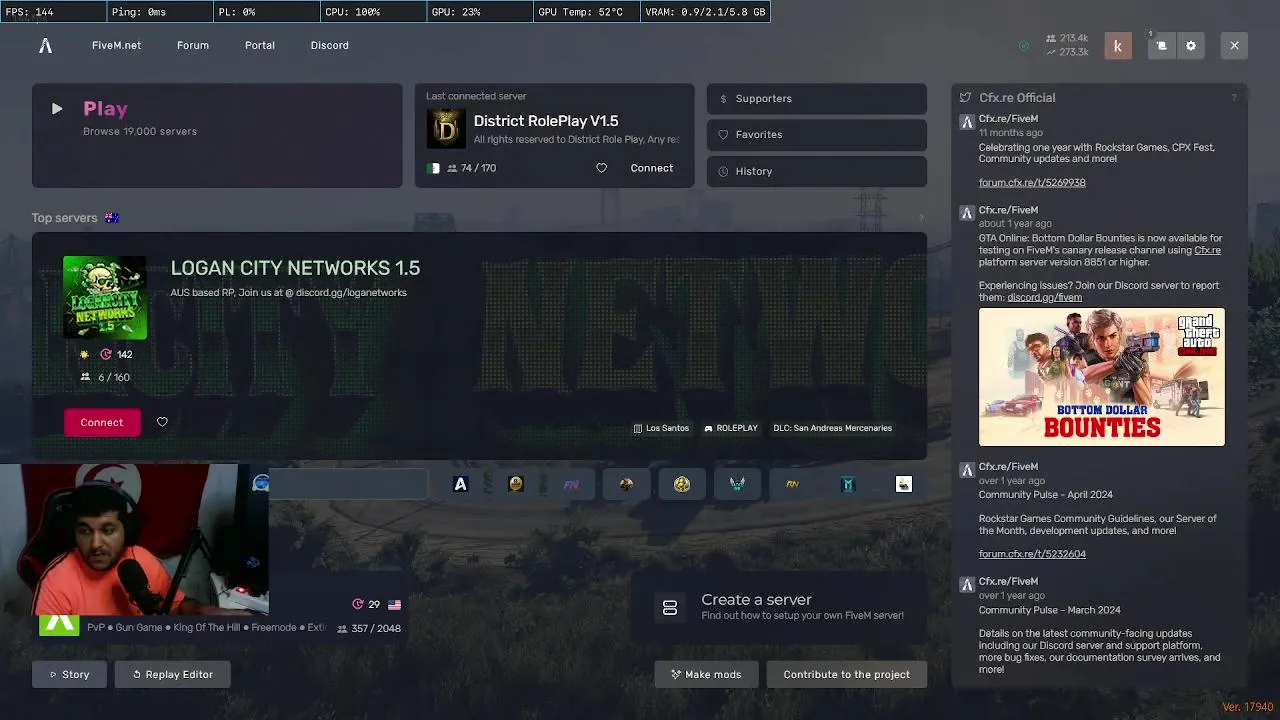Viewport: 1280px width, 720px height.
Task: Click the Los Santos map tag
Action: pos(661,428)
